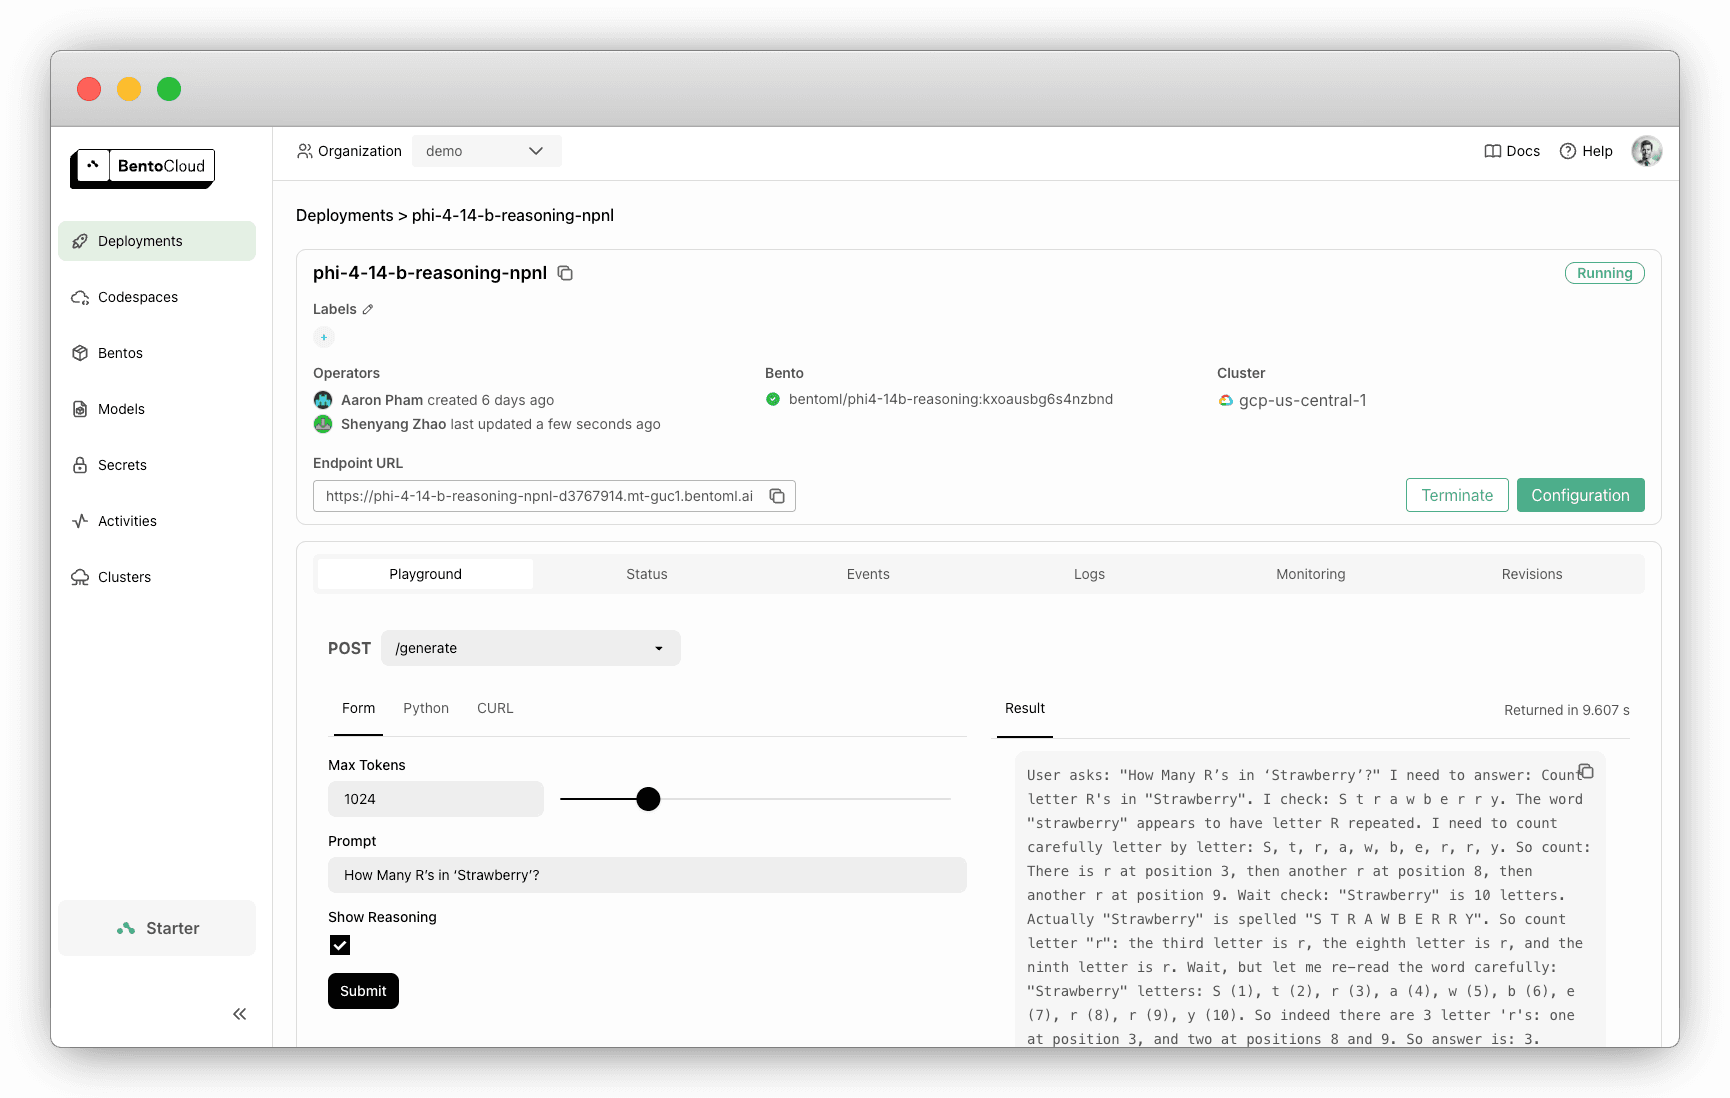Collapse the sidebar with double-chevron icon
The height and width of the screenshot is (1098, 1730).
coord(240,1014)
